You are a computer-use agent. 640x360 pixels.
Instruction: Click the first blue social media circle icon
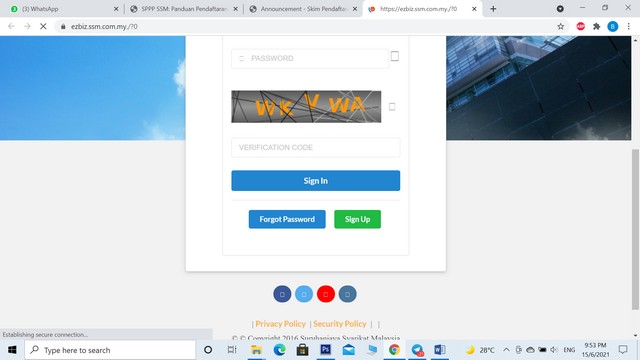(x=282, y=294)
